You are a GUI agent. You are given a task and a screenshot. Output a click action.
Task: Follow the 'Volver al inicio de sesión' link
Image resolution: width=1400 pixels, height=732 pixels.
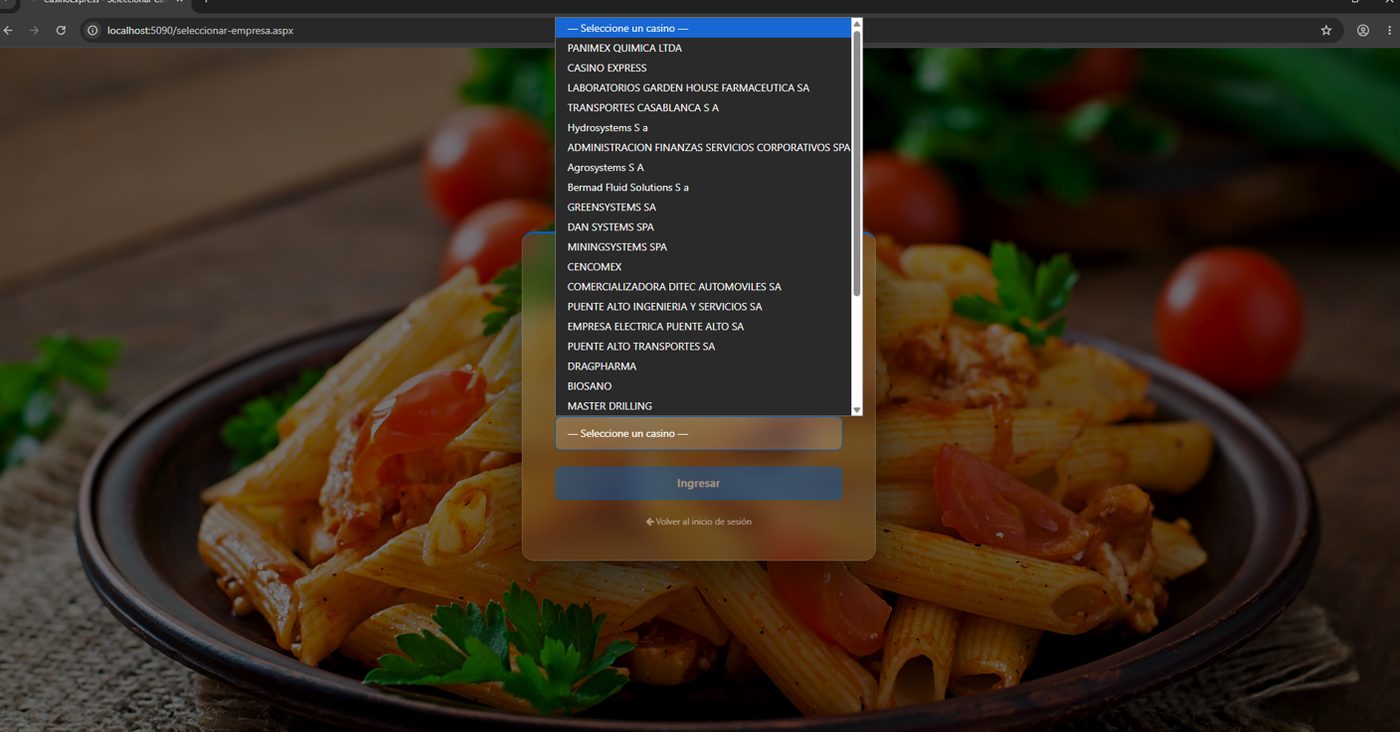point(698,522)
